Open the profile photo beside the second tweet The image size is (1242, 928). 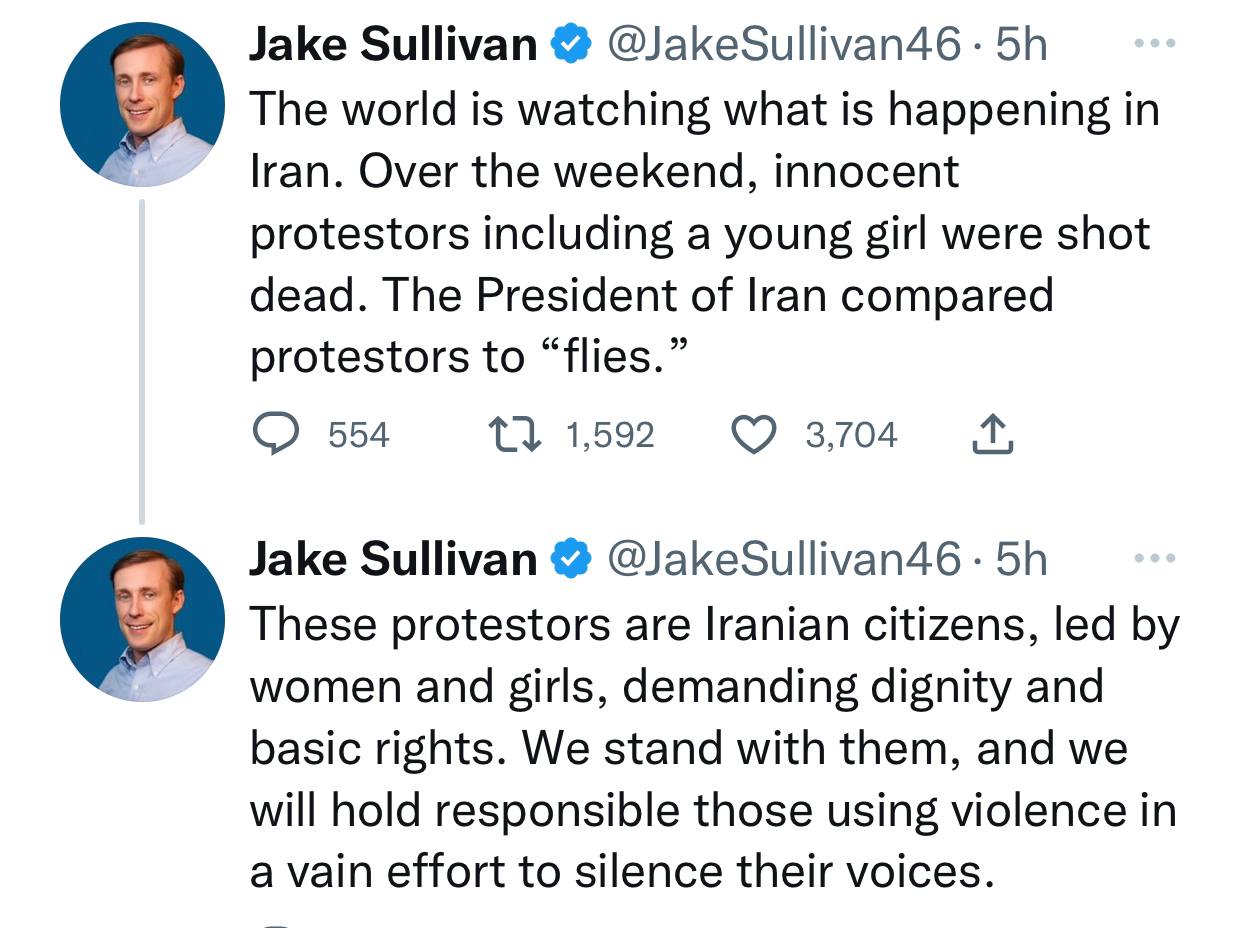(142, 618)
